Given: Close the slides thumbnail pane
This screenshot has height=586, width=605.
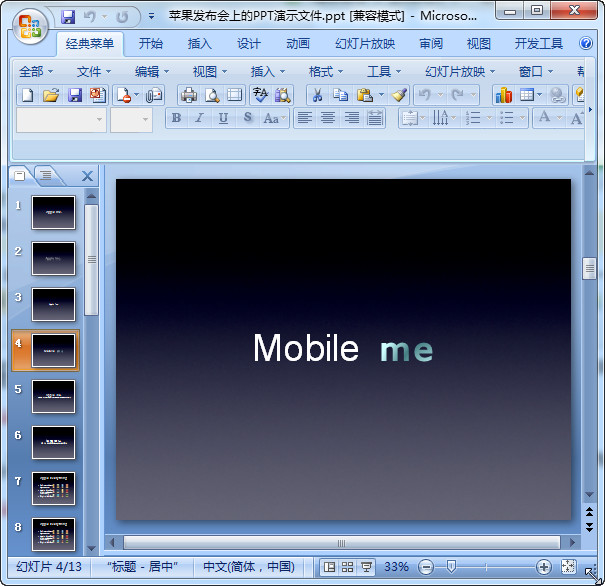Looking at the screenshot, I should (x=88, y=176).
